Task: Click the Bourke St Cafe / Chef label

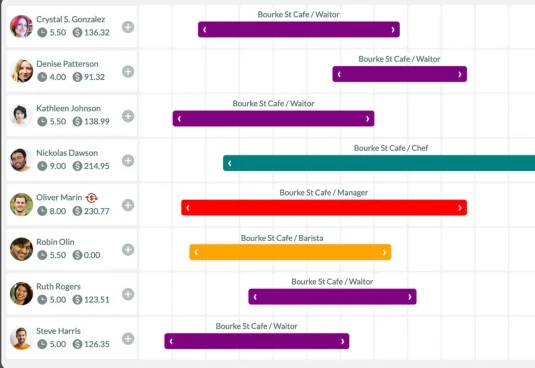Action: click(x=391, y=148)
